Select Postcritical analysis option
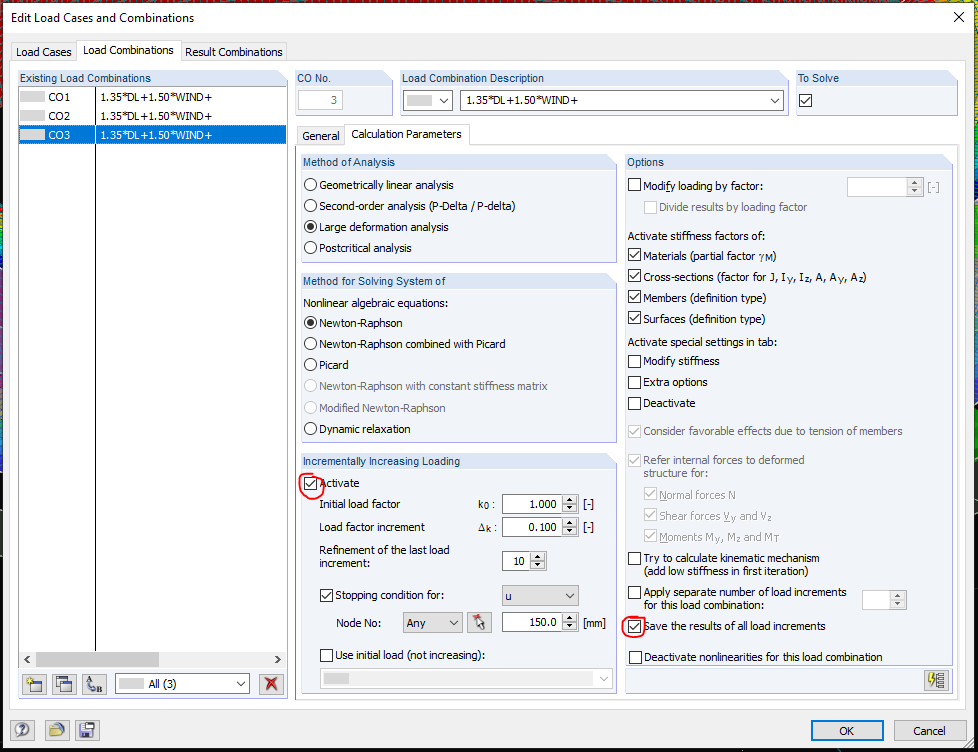Image resolution: width=978 pixels, height=752 pixels. [x=310, y=248]
